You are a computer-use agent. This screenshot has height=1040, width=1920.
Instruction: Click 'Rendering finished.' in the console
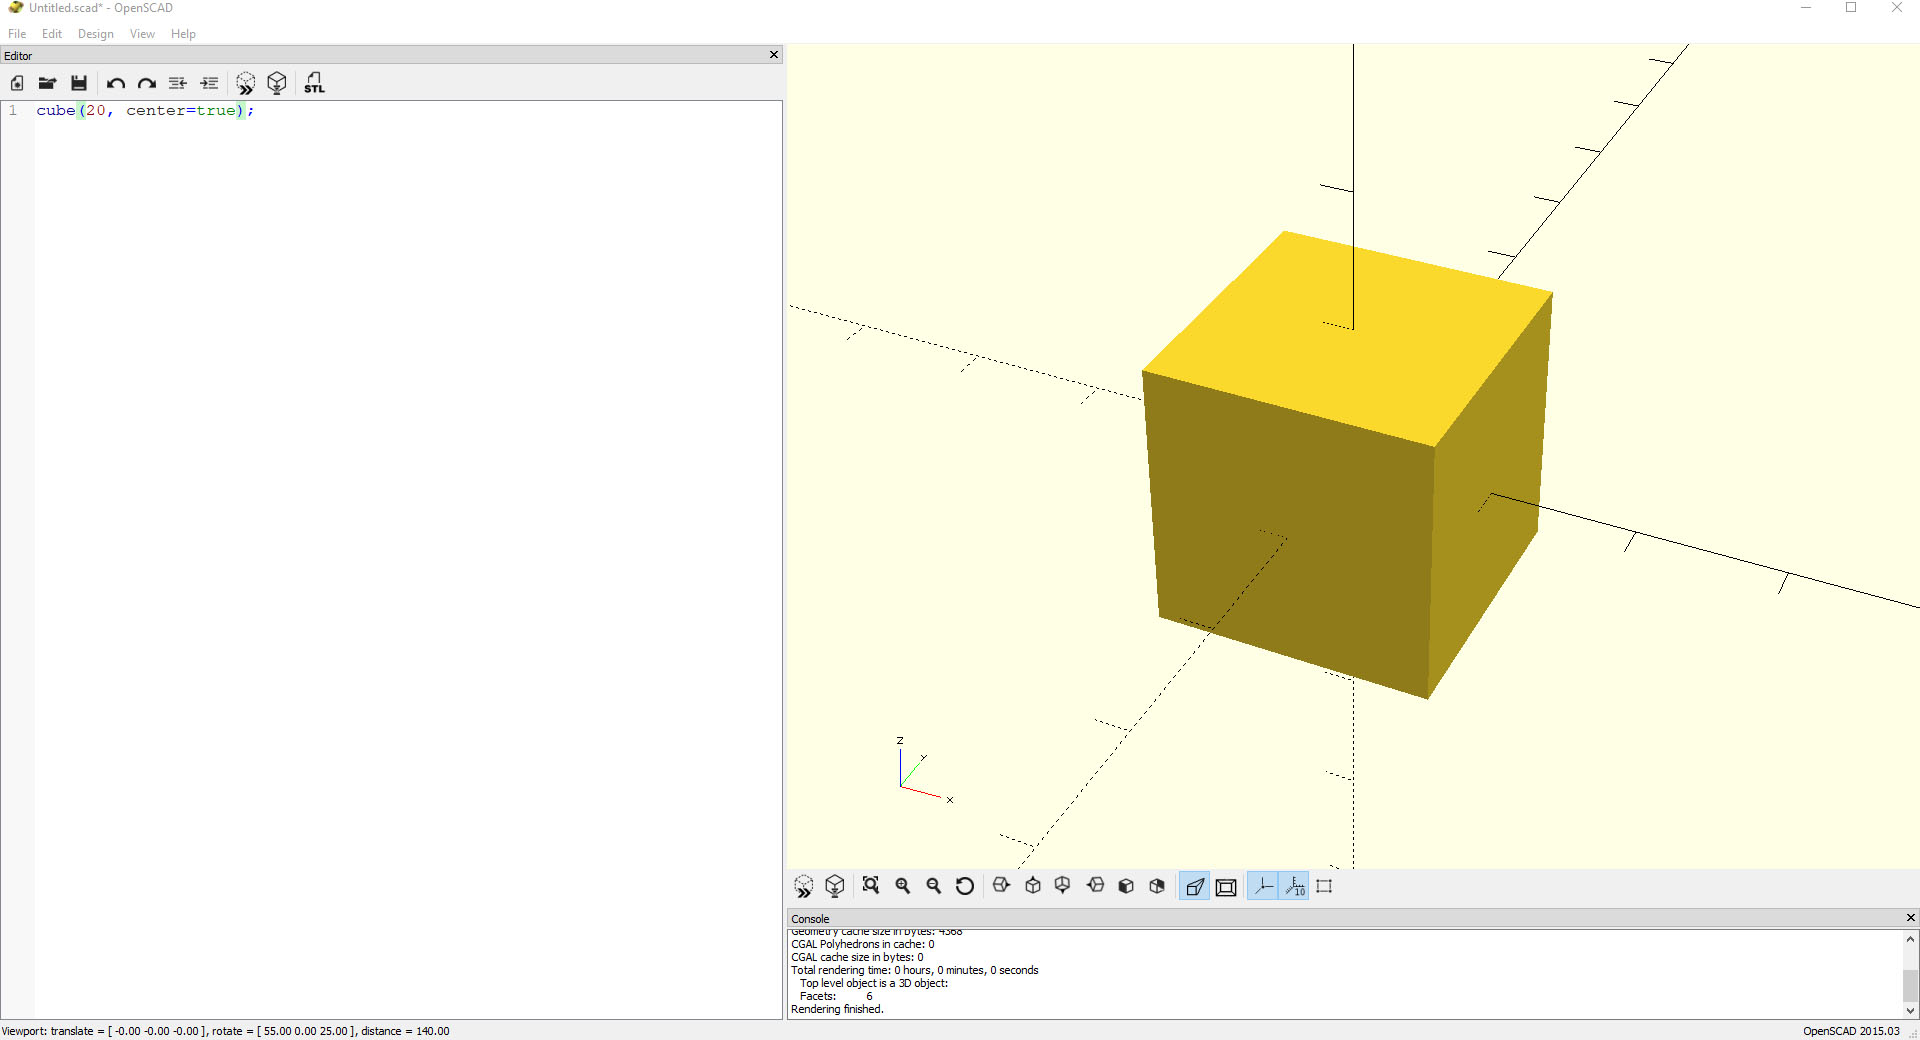point(837,1009)
